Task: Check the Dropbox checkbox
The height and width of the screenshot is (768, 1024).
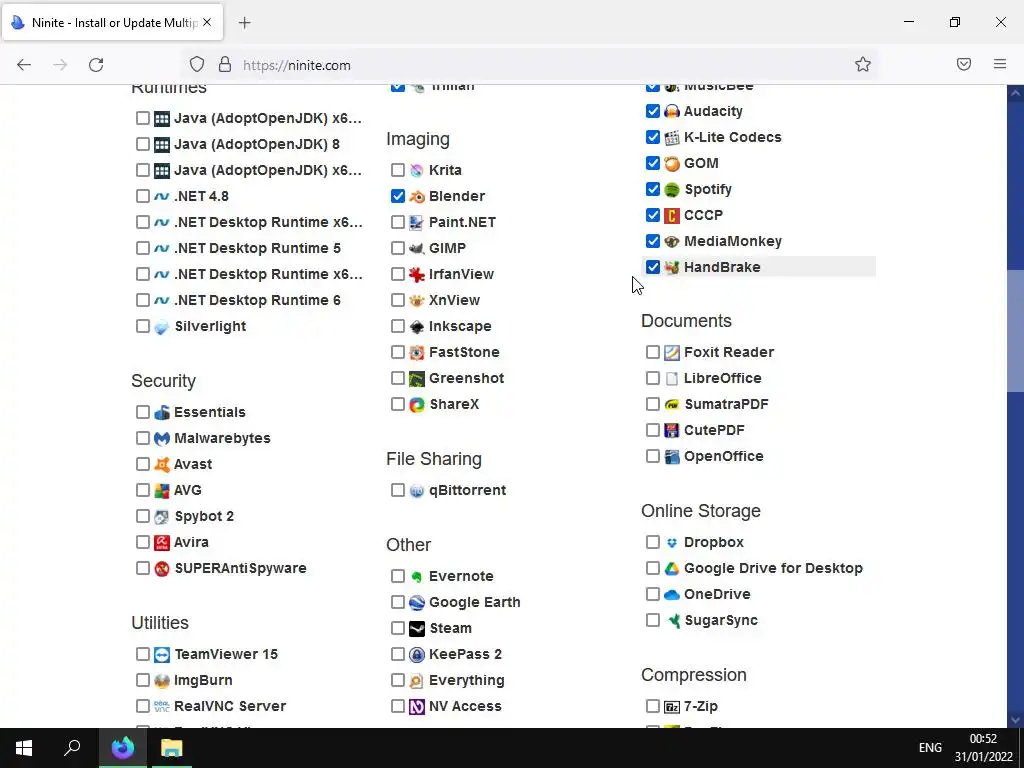Action: (652, 542)
